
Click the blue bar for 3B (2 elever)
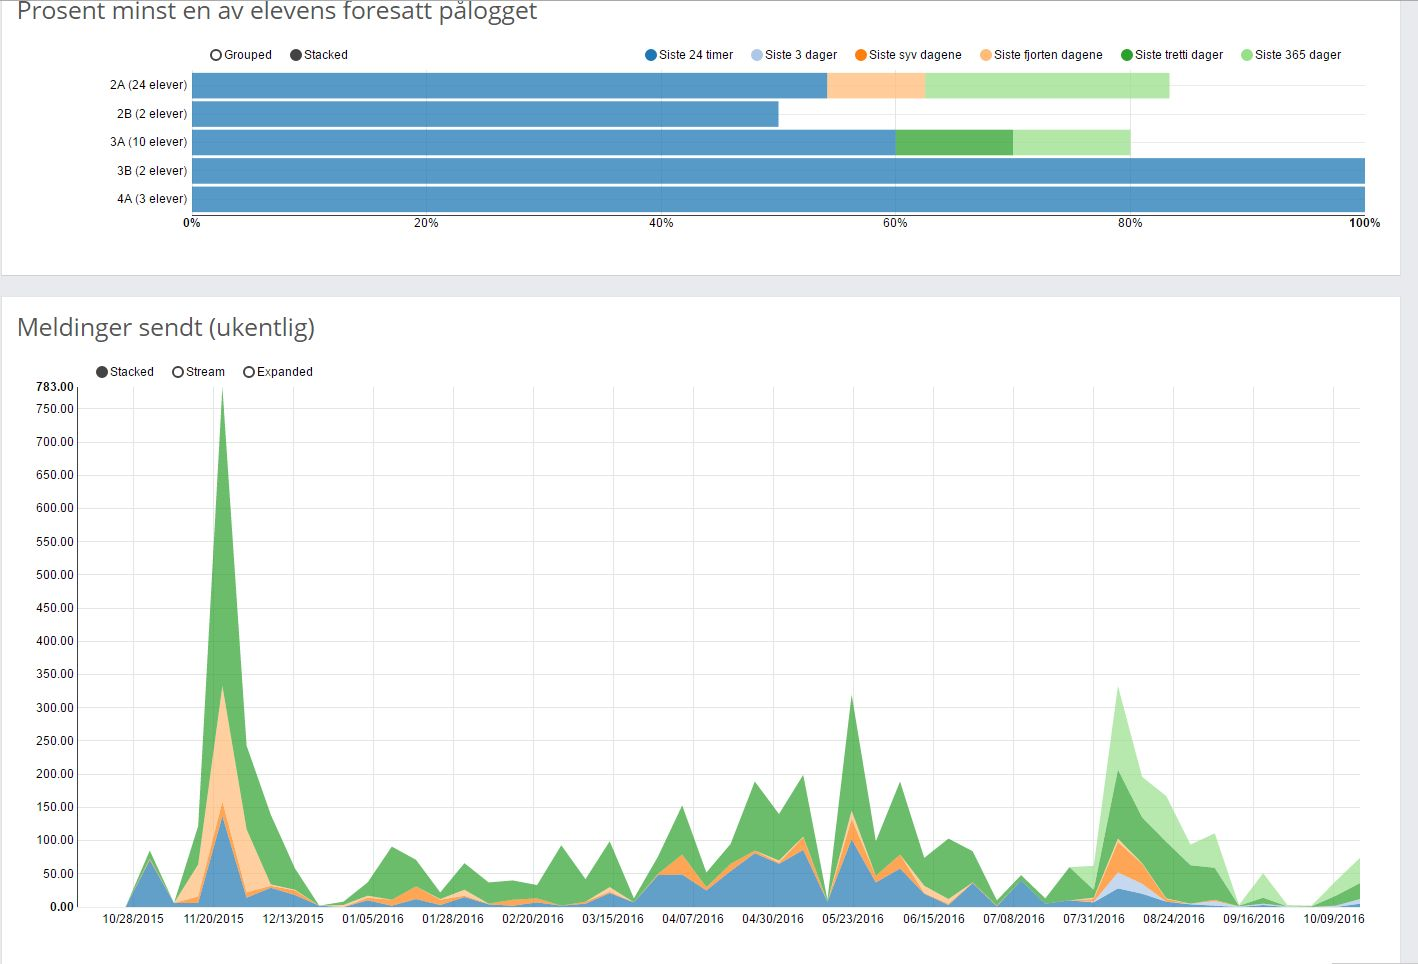tap(778, 171)
